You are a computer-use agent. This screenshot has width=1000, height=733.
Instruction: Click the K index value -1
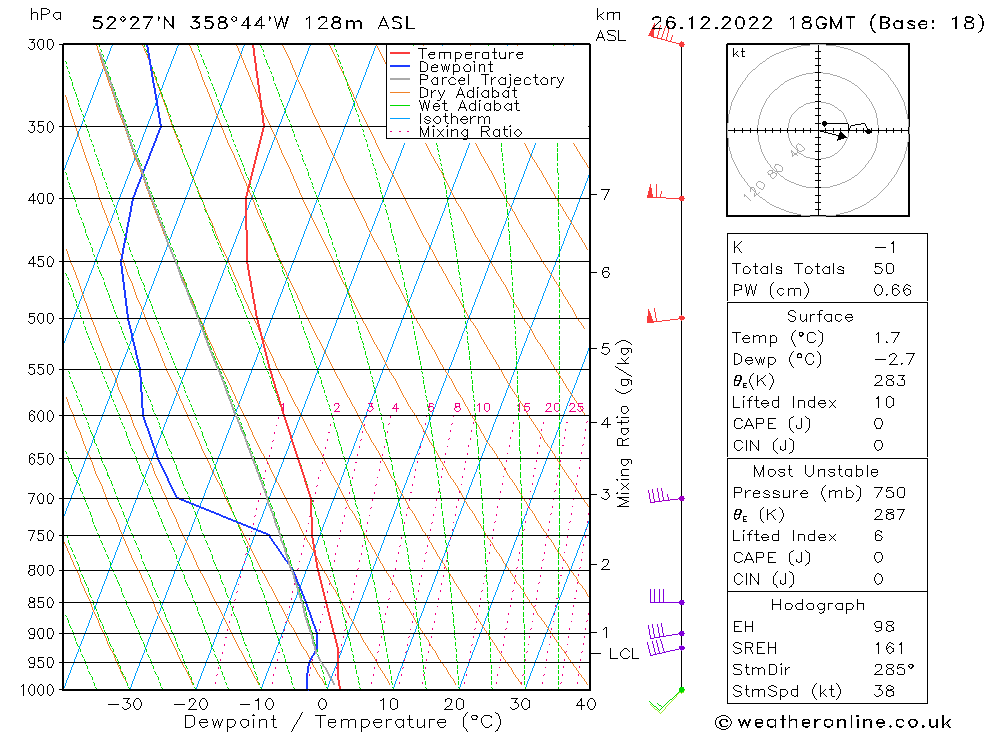[x=885, y=248]
